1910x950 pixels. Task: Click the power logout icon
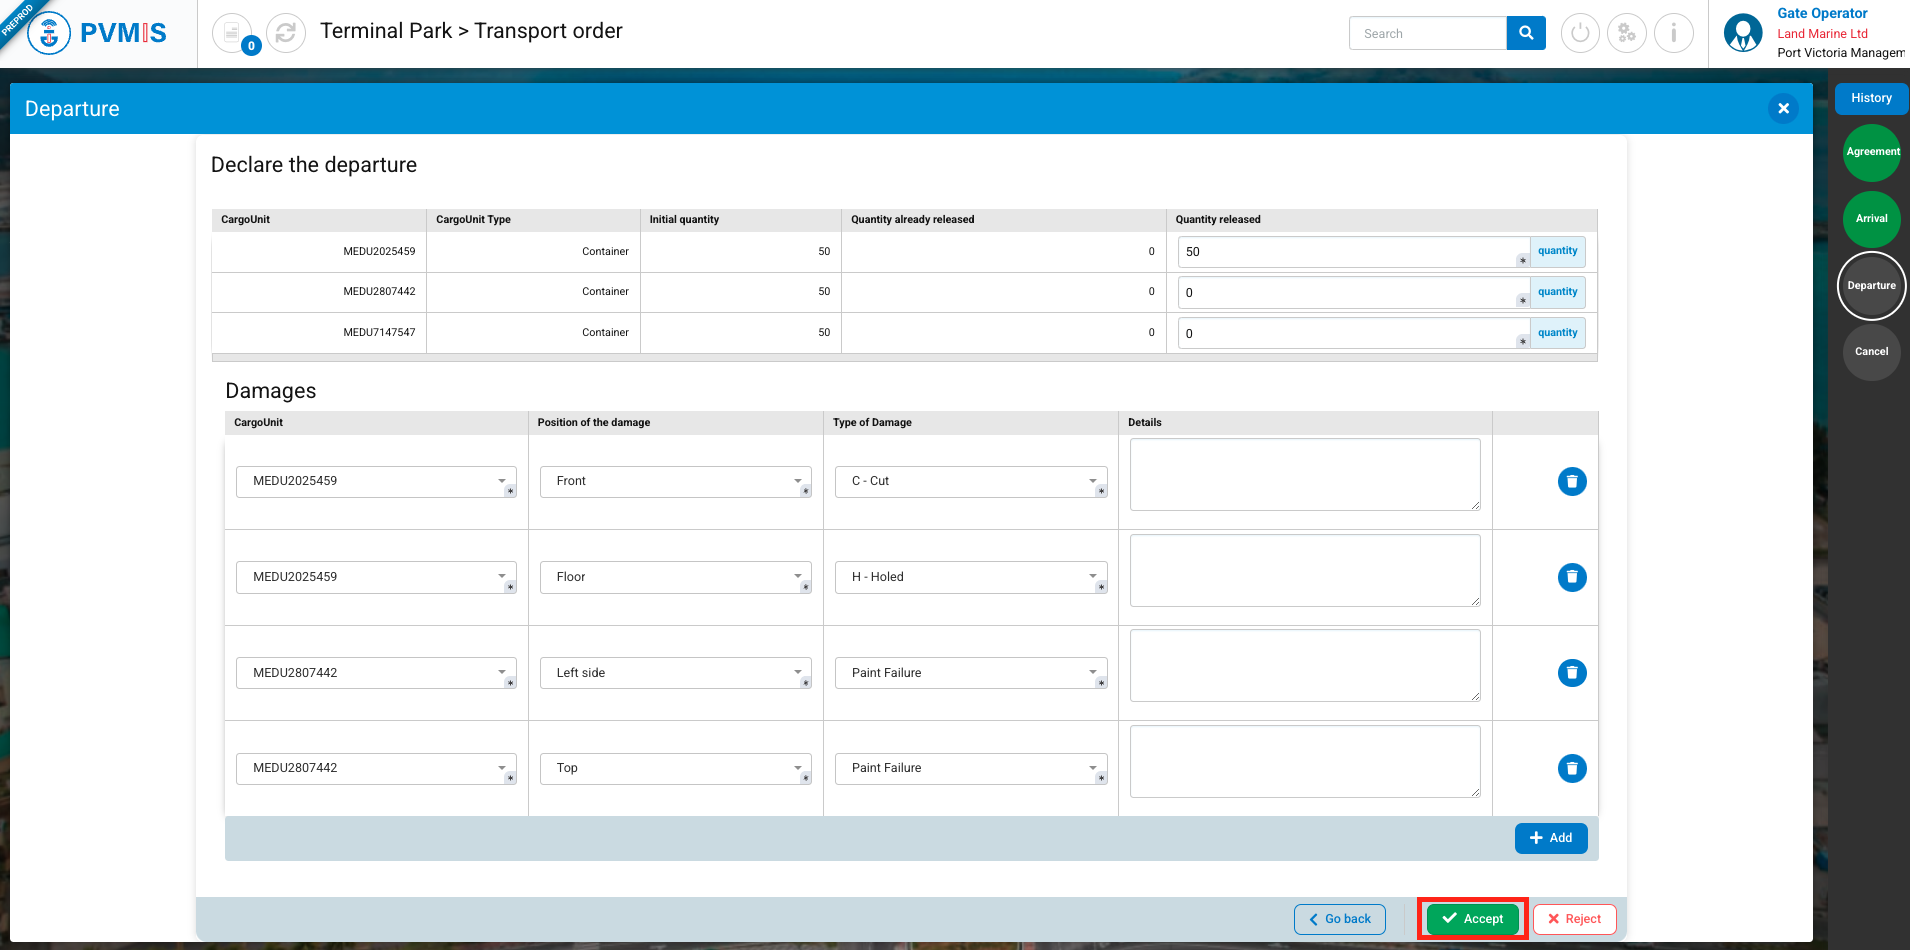point(1580,33)
